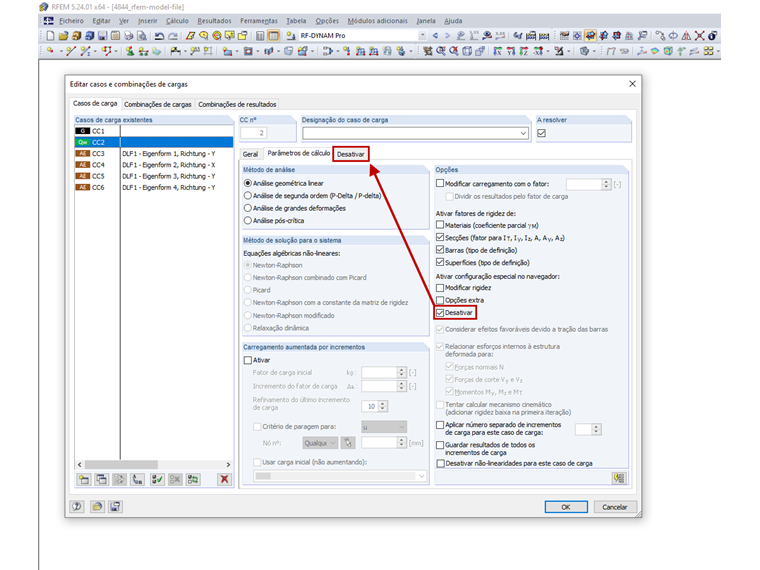This screenshot has height=570, width=760.
Task: Open 'Designação do caso de carga' dropdown
Action: pyautogui.click(x=523, y=133)
